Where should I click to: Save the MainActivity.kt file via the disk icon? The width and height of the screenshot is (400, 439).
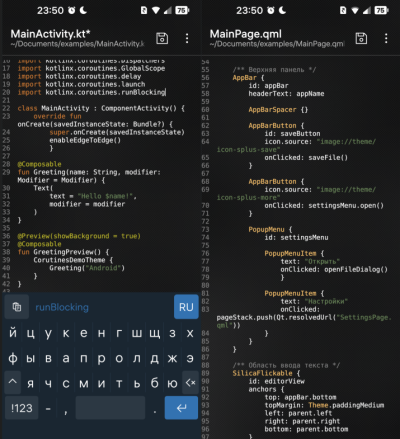pos(162,38)
